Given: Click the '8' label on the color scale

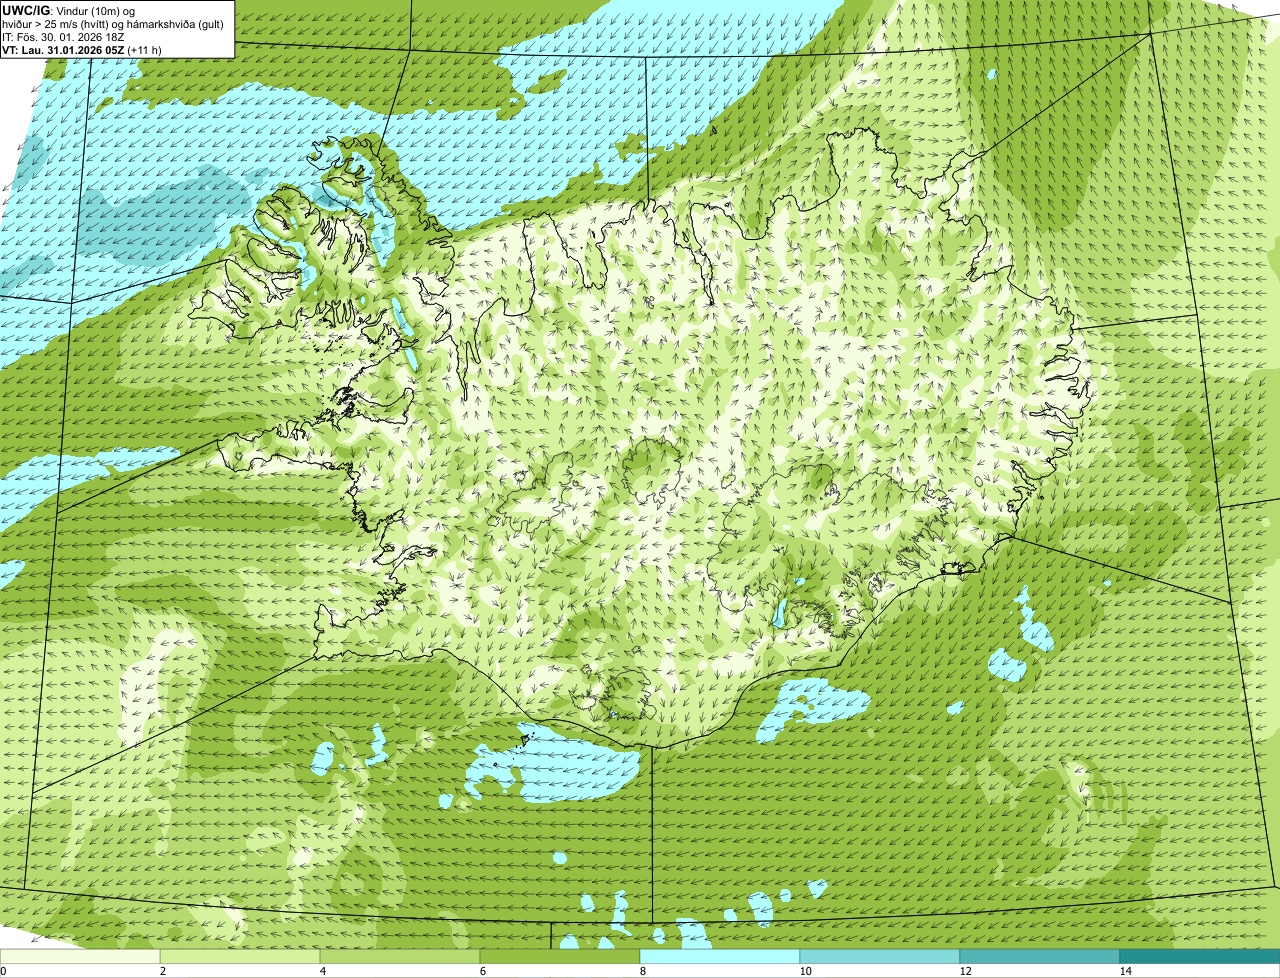Looking at the screenshot, I should (642, 971).
